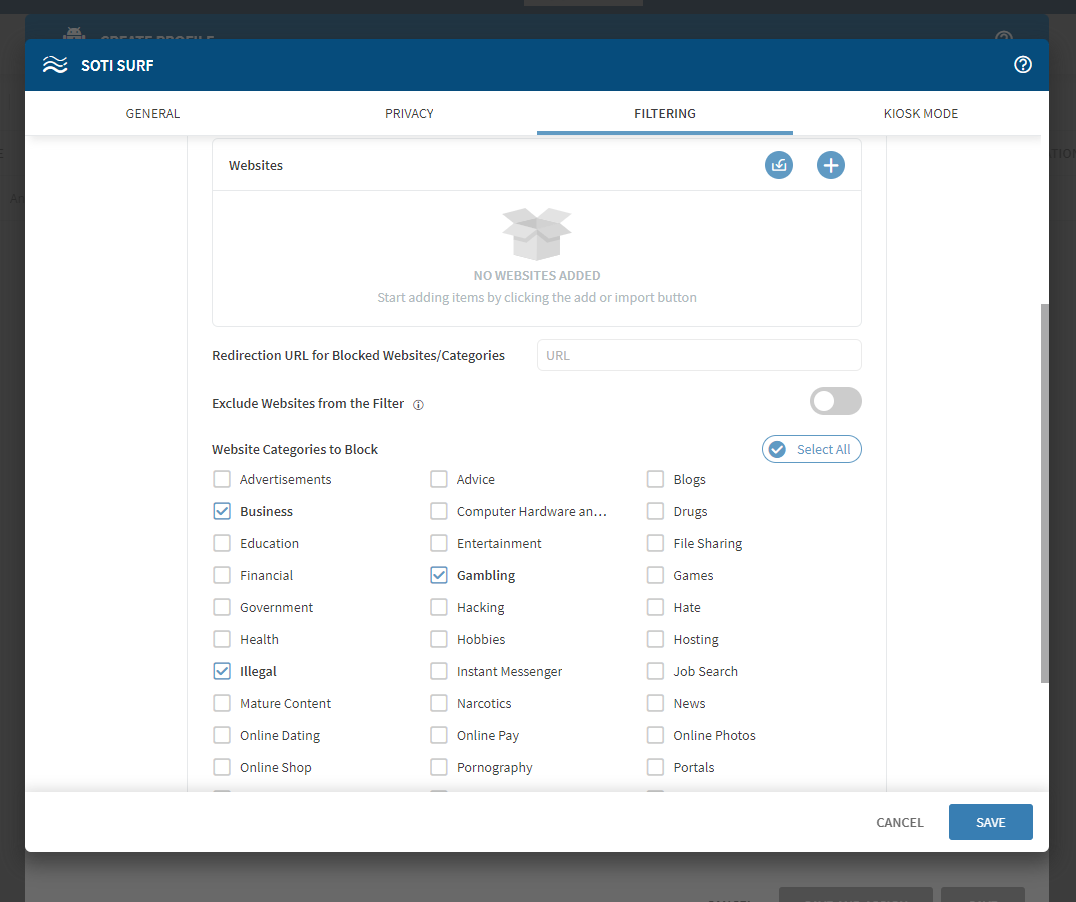Click Cancel to discard changes
The height and width of the screenshot is (902, 1076).
899,823
